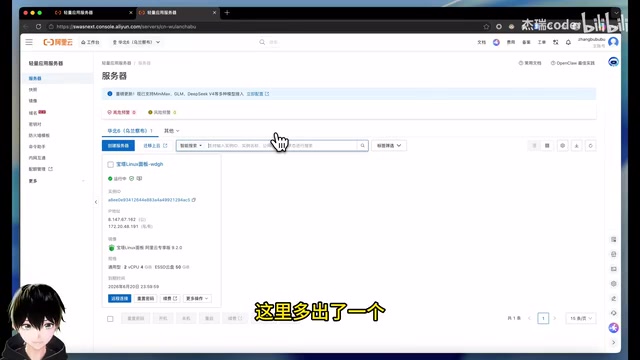
Task: Click the 风险预警 alert counter
Action: [x=162, y=112]
